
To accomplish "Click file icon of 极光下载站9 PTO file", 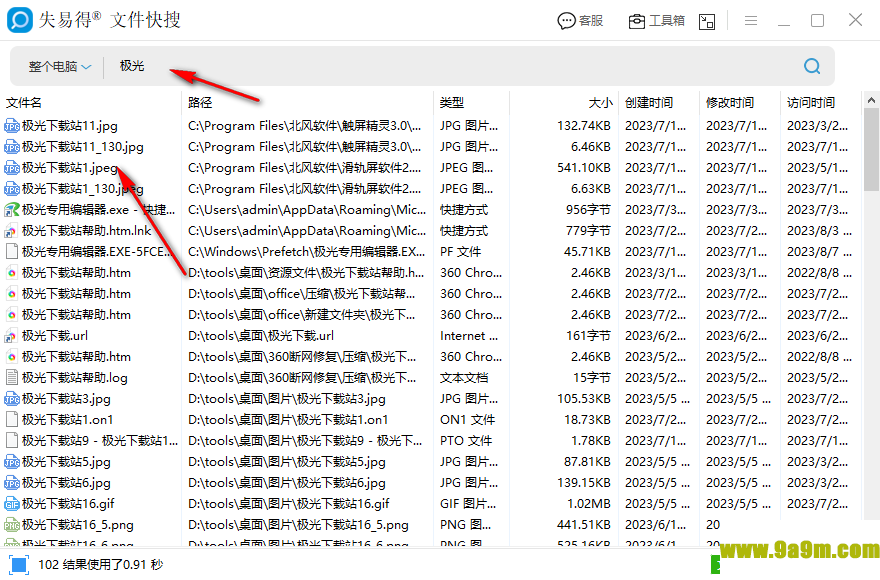I will 12,441.
